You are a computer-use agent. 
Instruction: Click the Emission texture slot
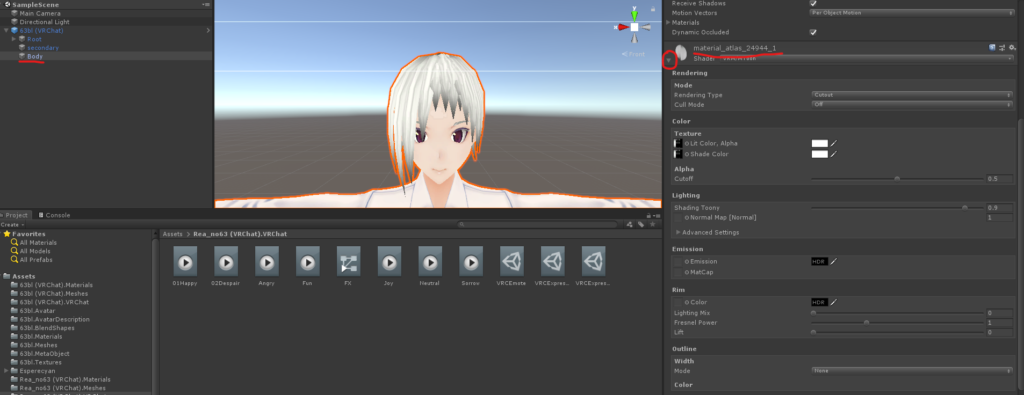tap(678, 261)
